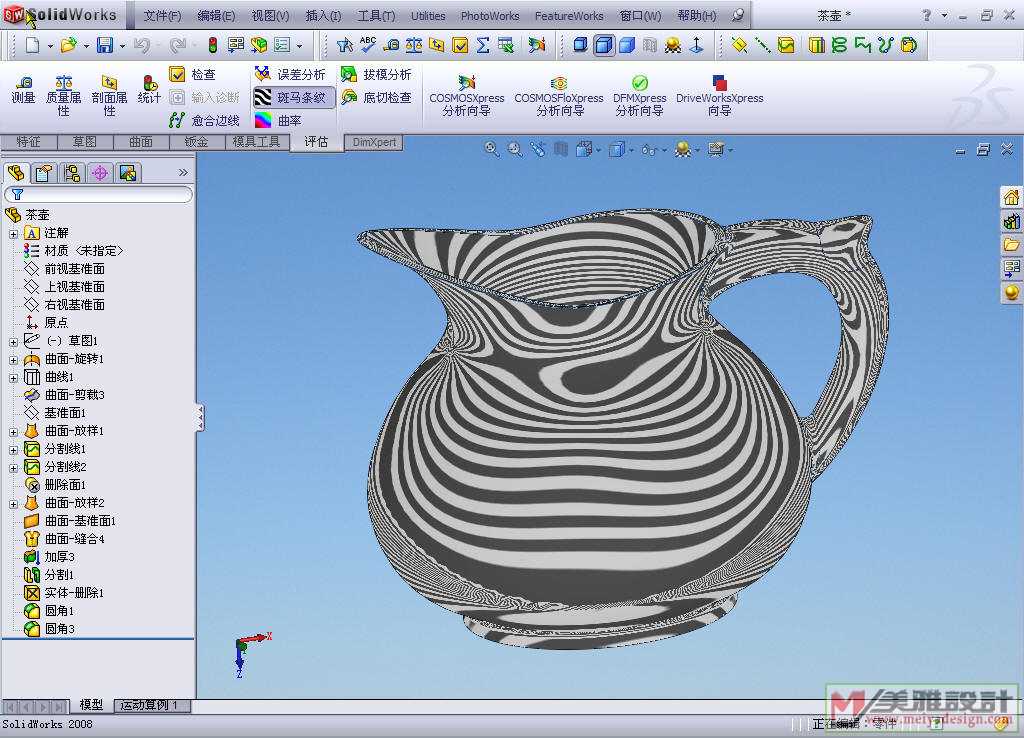This screenshot has width=1024, height=738.
Task: Open the PropertyManager tab icon
Action: point(43,173)
